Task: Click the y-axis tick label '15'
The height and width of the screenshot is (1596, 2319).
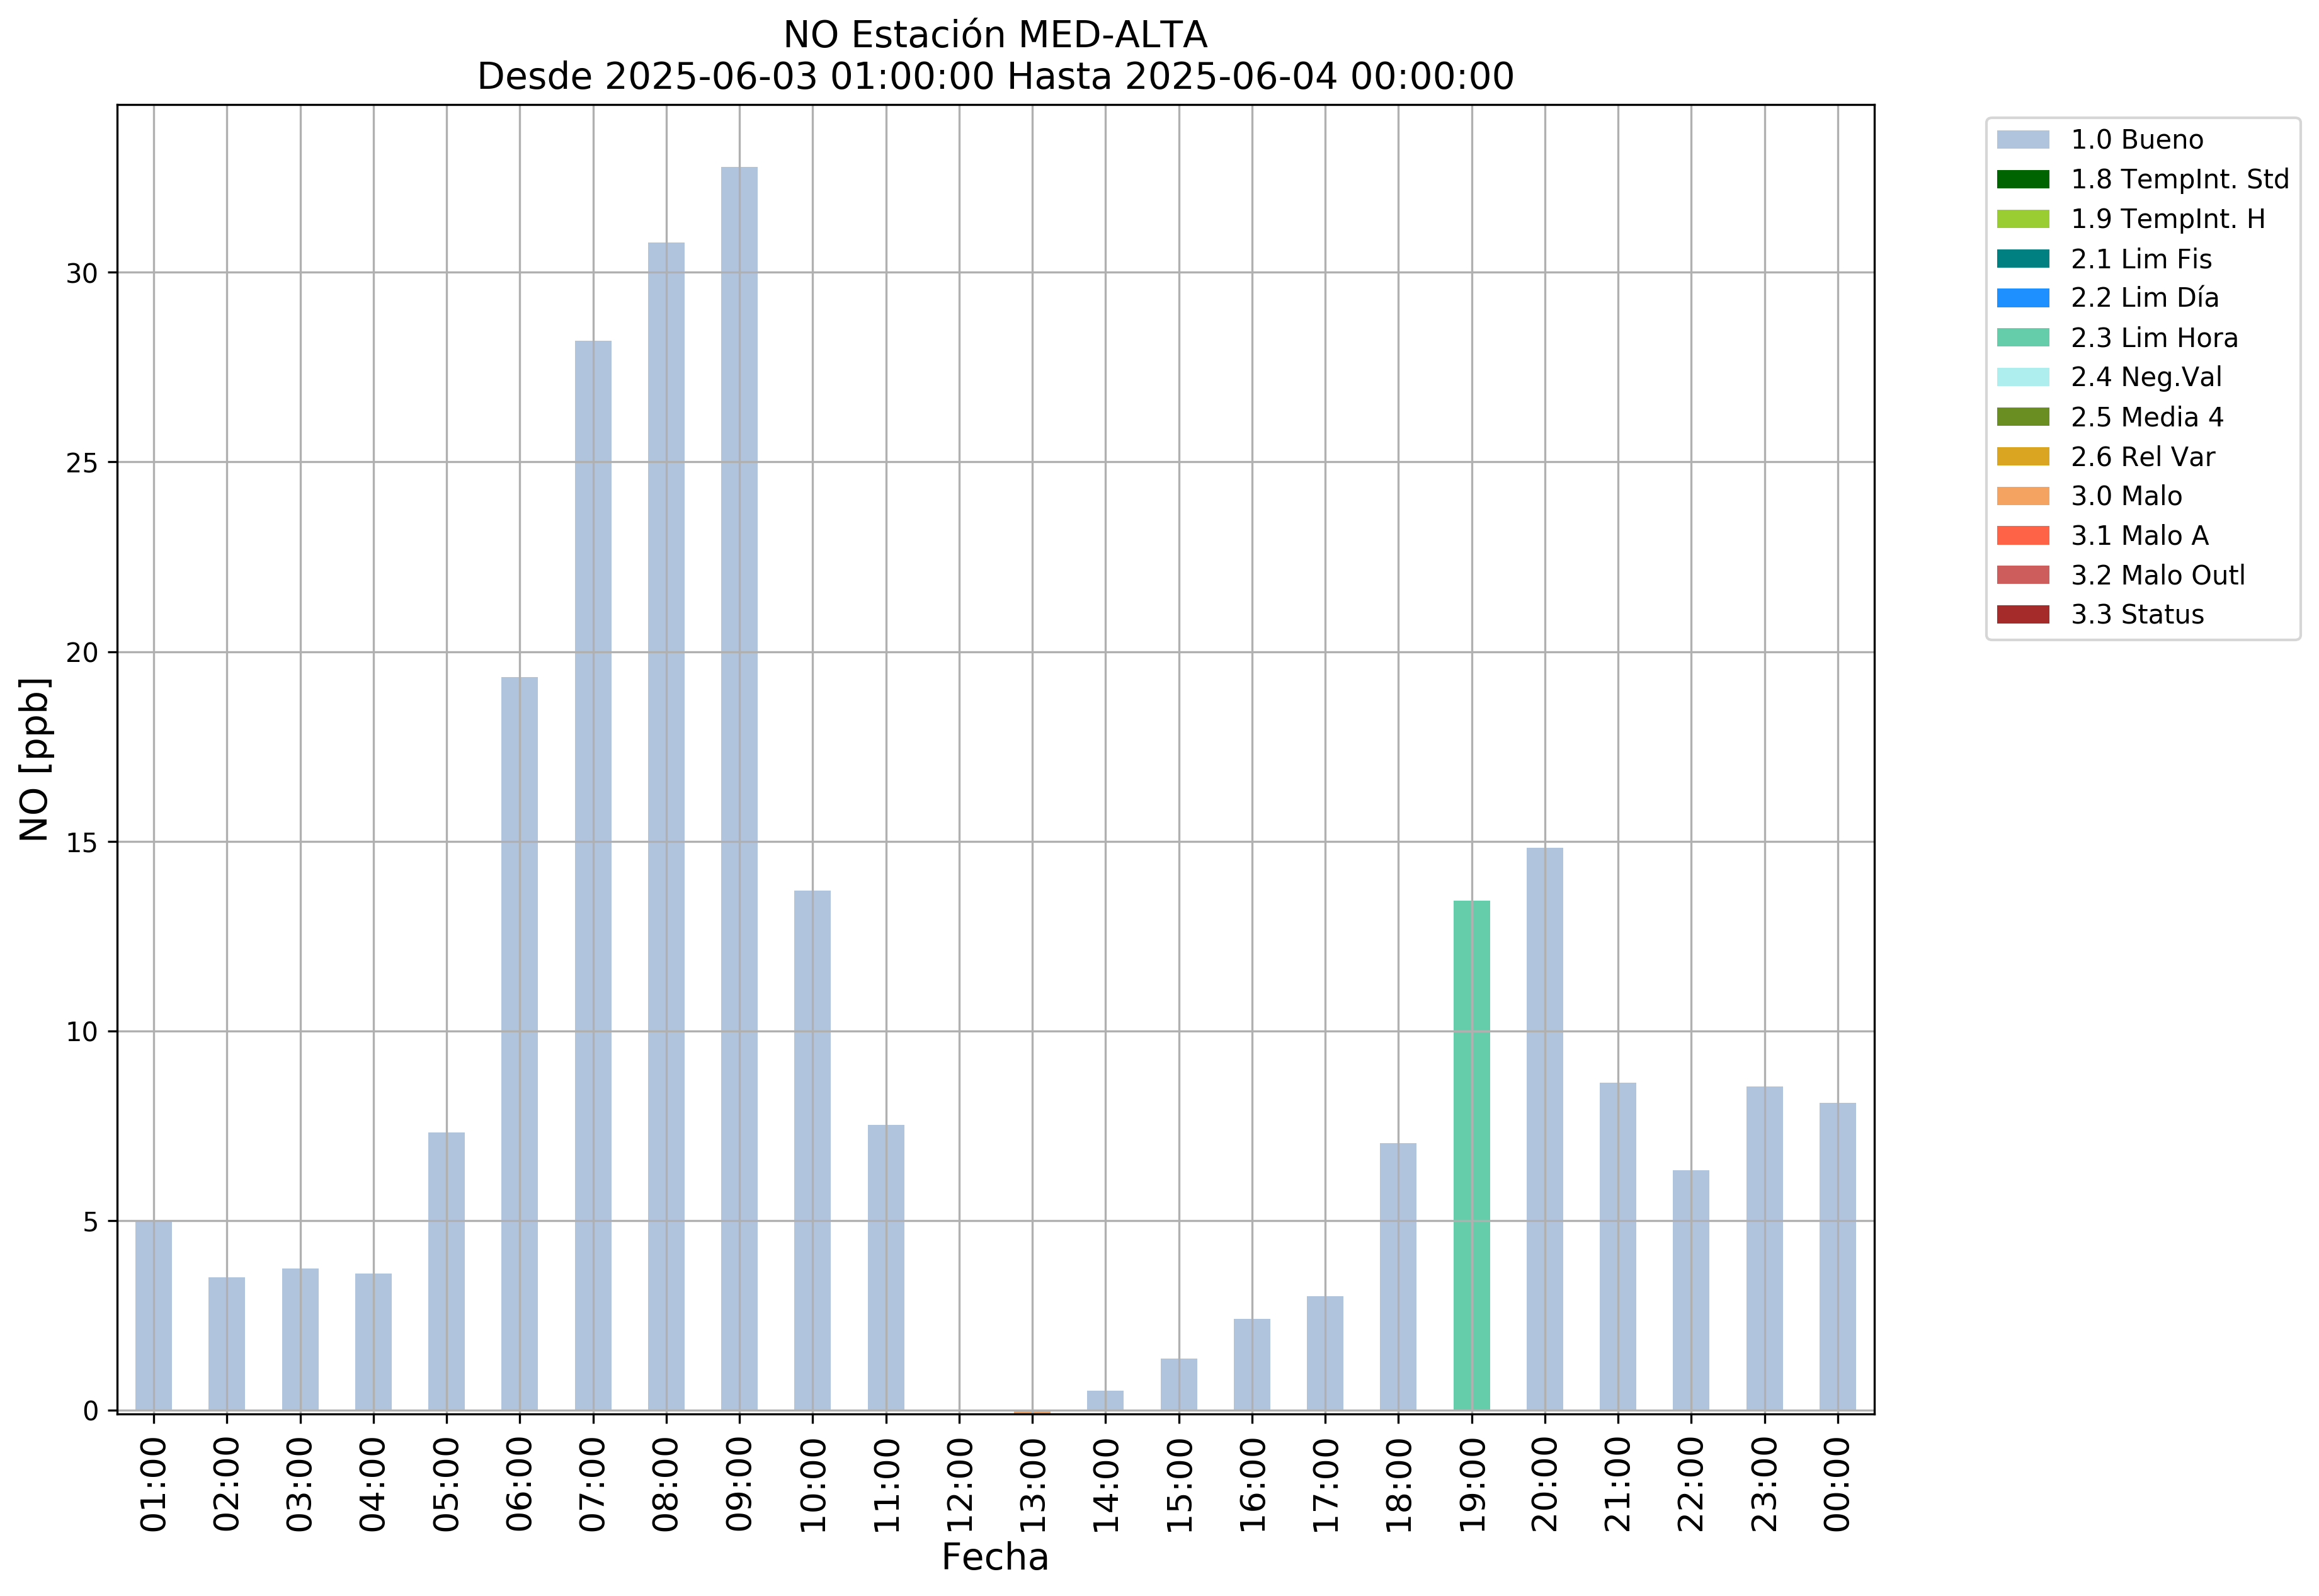Action: pyautogui.click(x=82, y=842)
